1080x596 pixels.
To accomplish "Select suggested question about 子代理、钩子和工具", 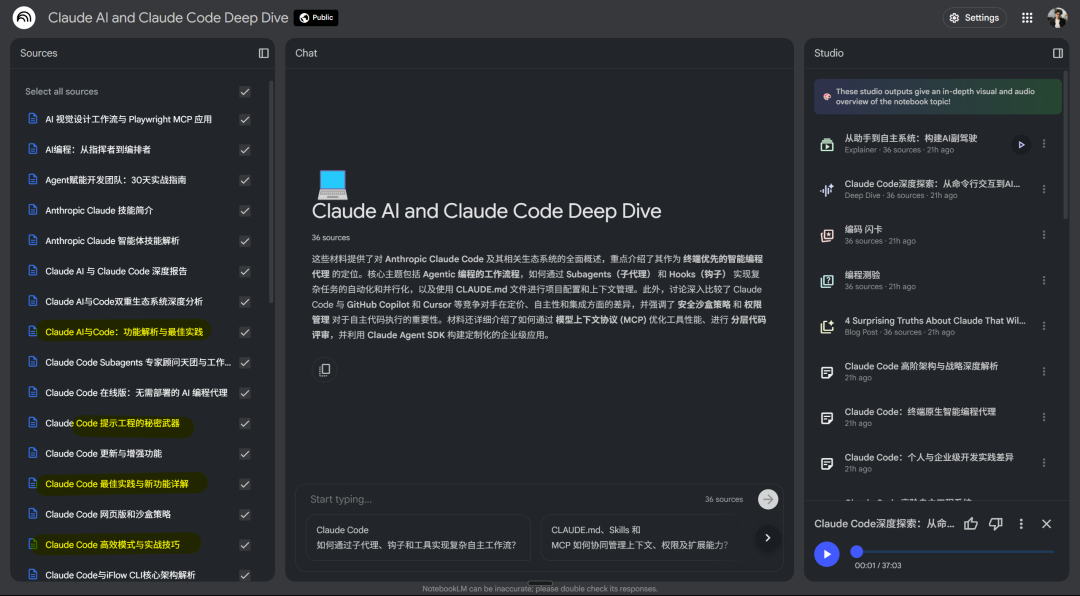I will pyautogui.click(x=418, y=537).
